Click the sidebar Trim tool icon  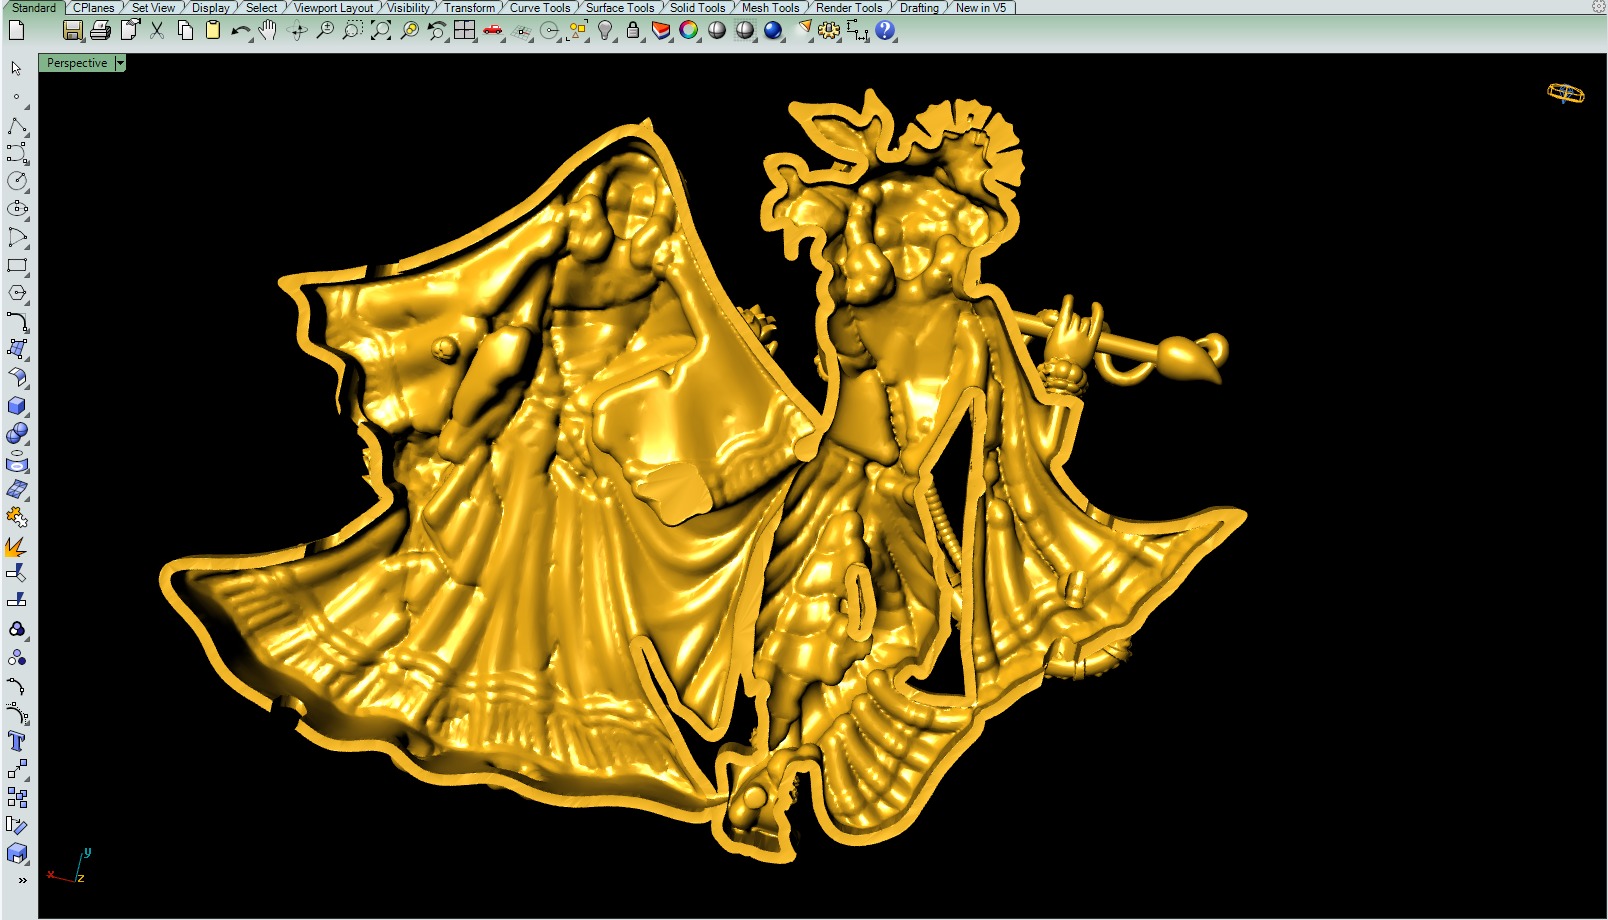point(17,573)
